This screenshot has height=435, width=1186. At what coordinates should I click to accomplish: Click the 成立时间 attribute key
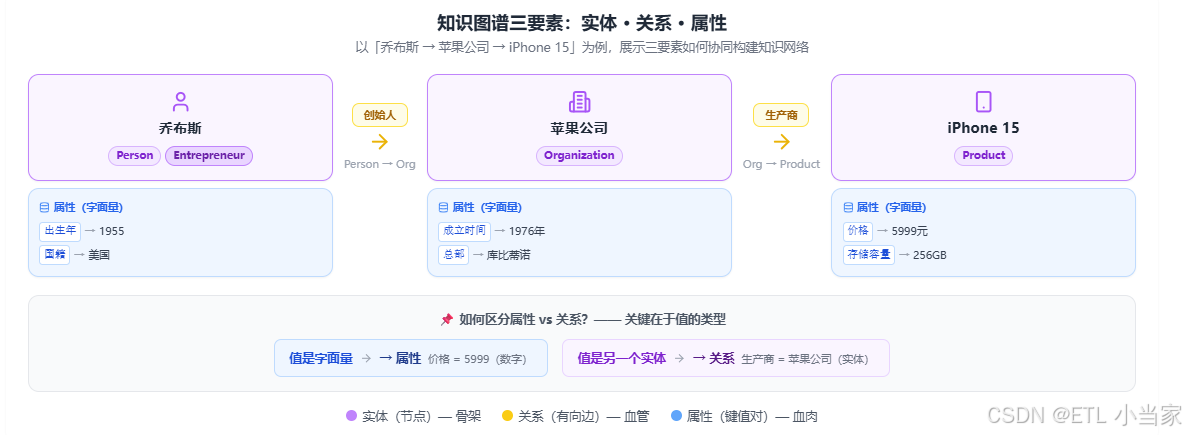click(x=464, y=231)
